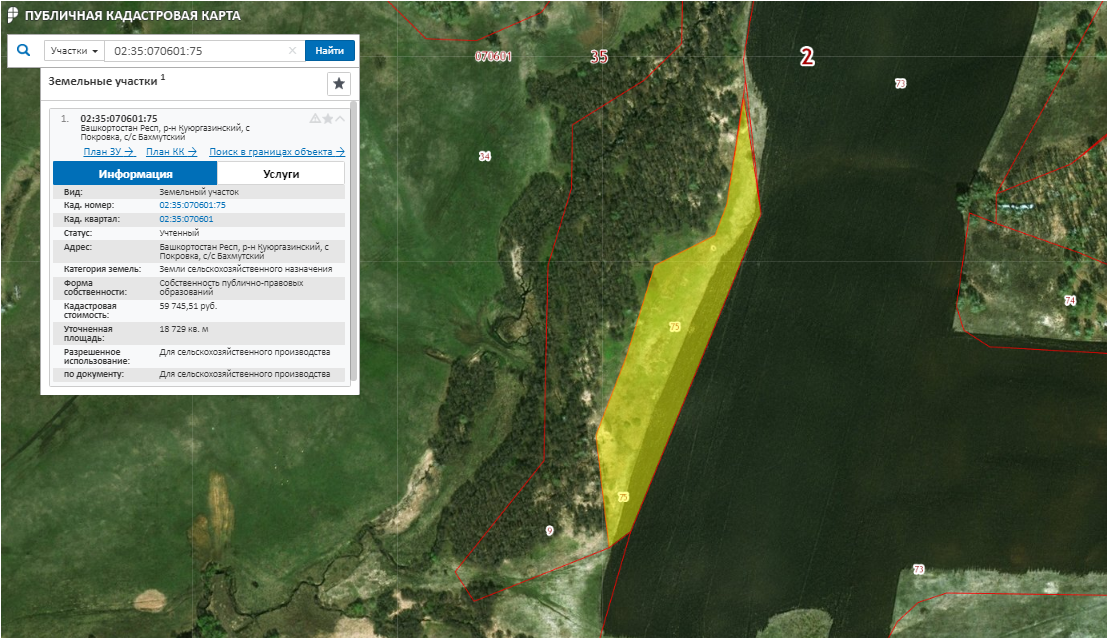
Task: Click the results panel vertical scrollbar
Action: tap(353, 240)
